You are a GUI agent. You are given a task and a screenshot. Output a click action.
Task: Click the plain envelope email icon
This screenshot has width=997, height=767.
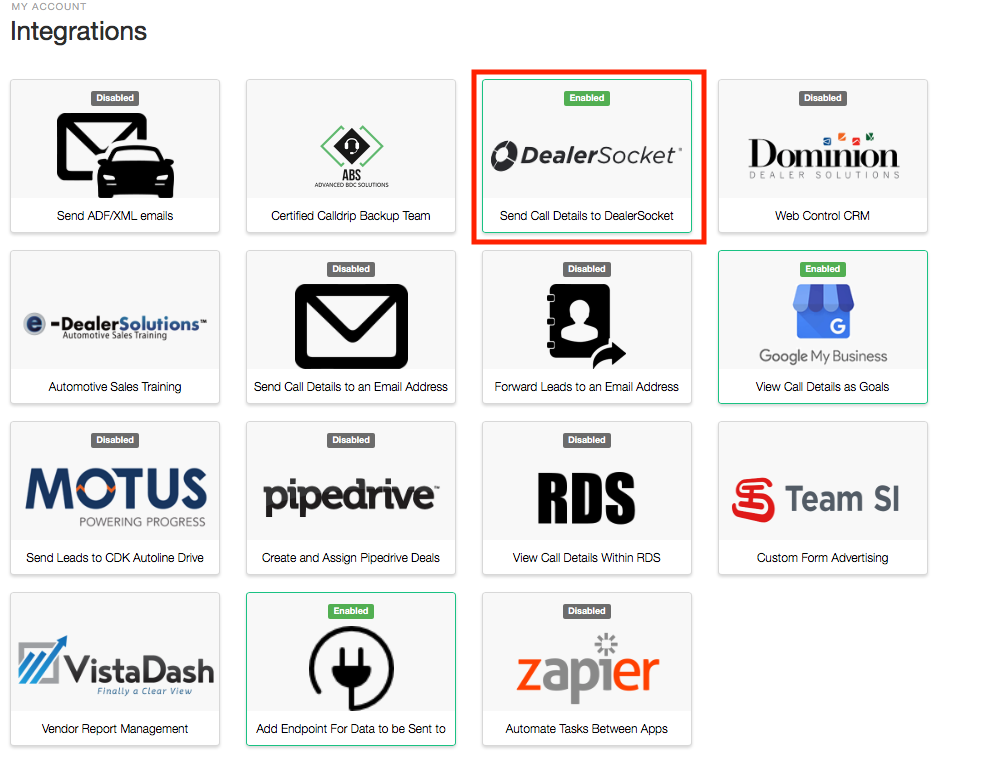coord(351,326)
